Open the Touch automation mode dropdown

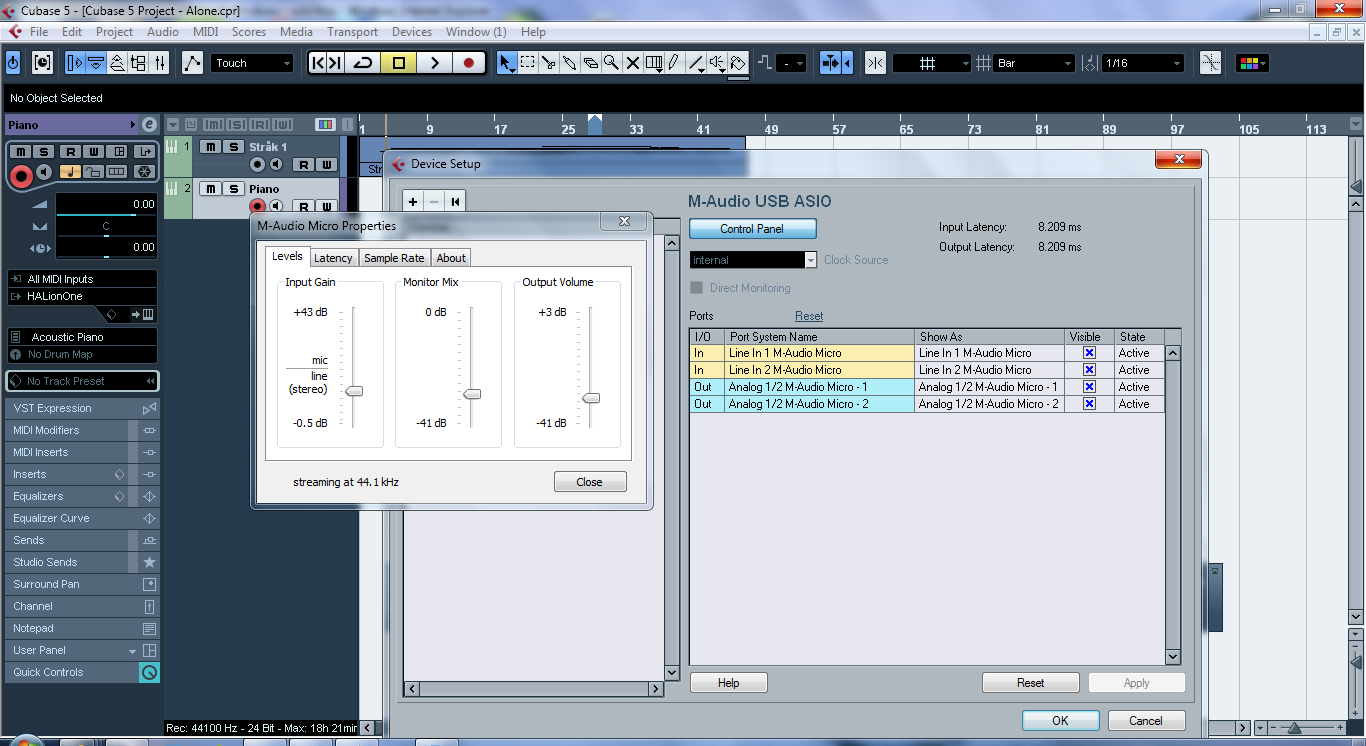click(x=252, y=63)
